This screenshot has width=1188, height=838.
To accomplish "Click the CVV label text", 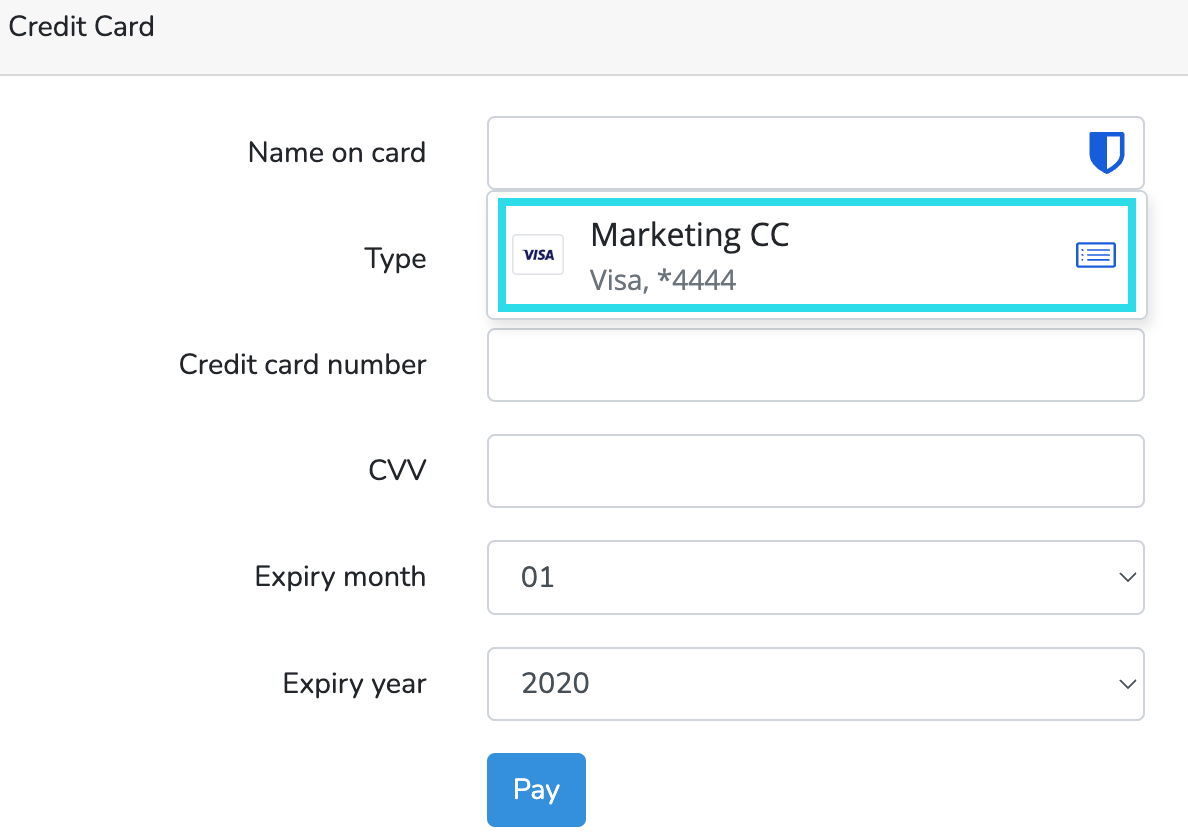I will tap(397, 469).
